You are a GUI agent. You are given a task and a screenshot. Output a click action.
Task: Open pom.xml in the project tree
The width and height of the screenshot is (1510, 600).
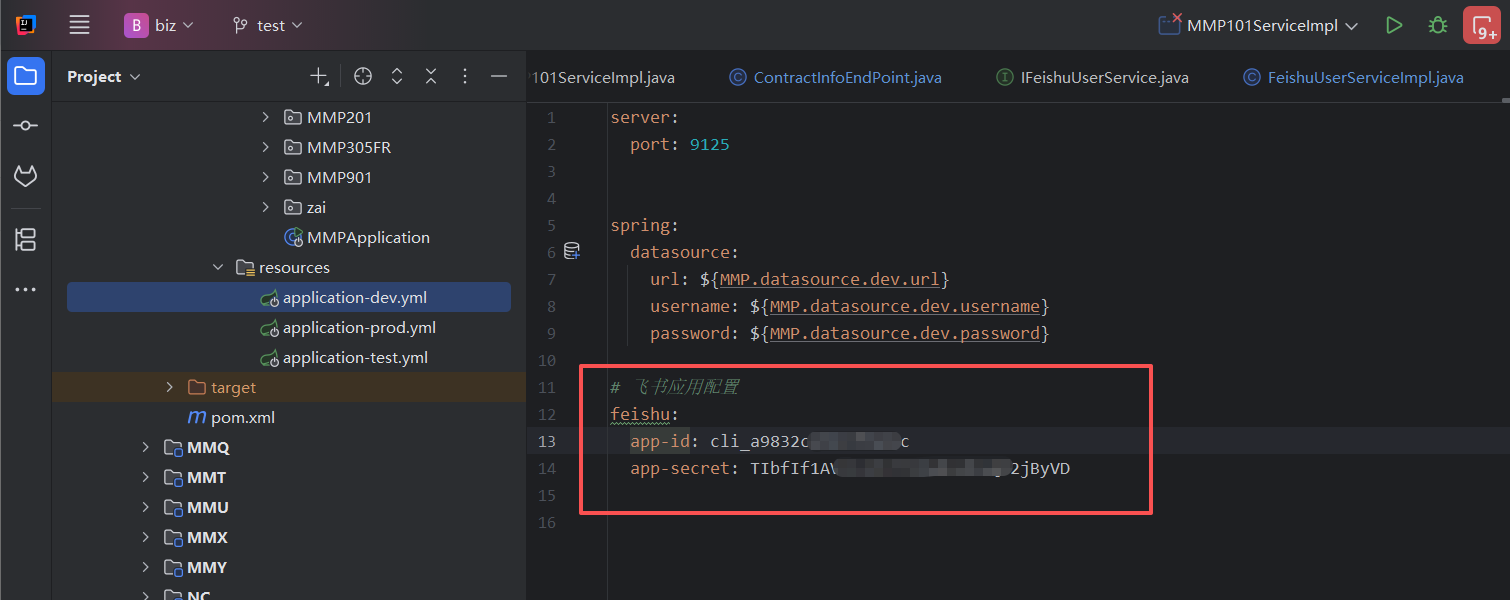tap(243, 417)
